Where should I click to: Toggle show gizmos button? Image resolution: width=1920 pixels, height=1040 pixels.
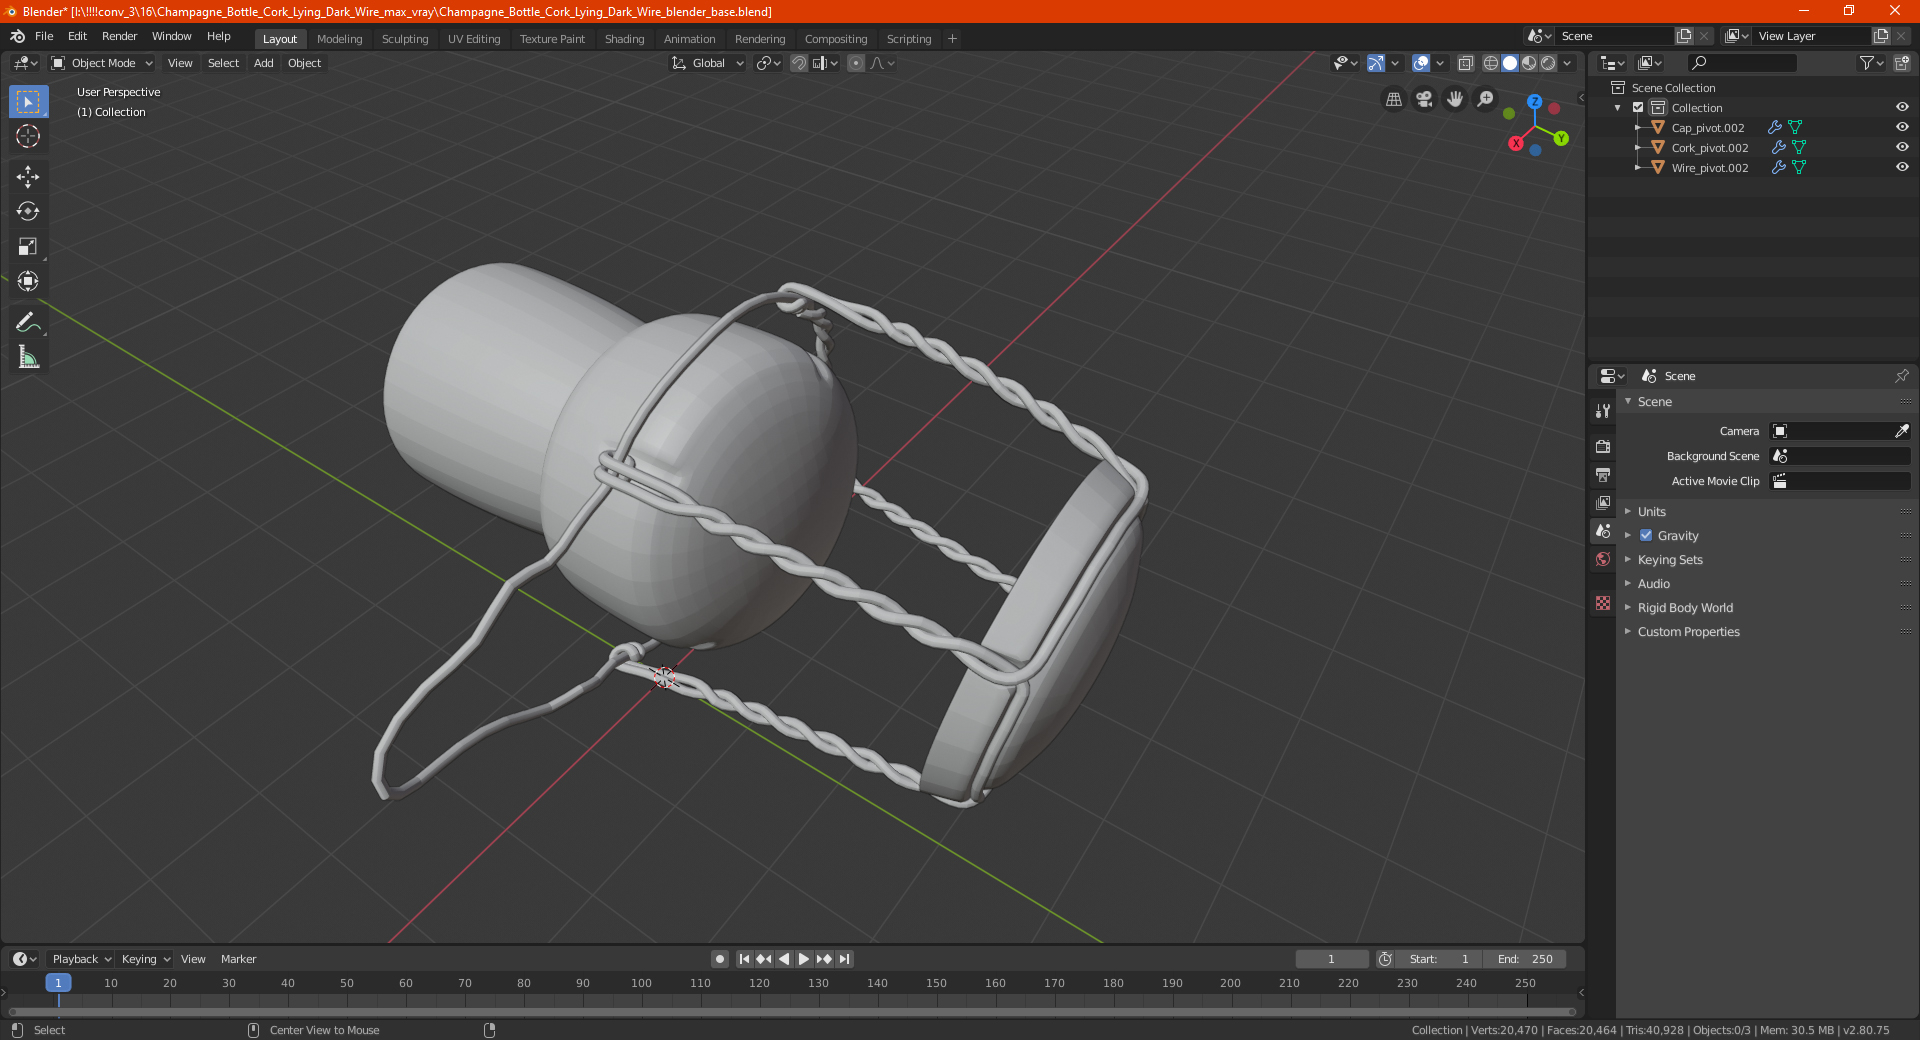(x=1376, y=63)
